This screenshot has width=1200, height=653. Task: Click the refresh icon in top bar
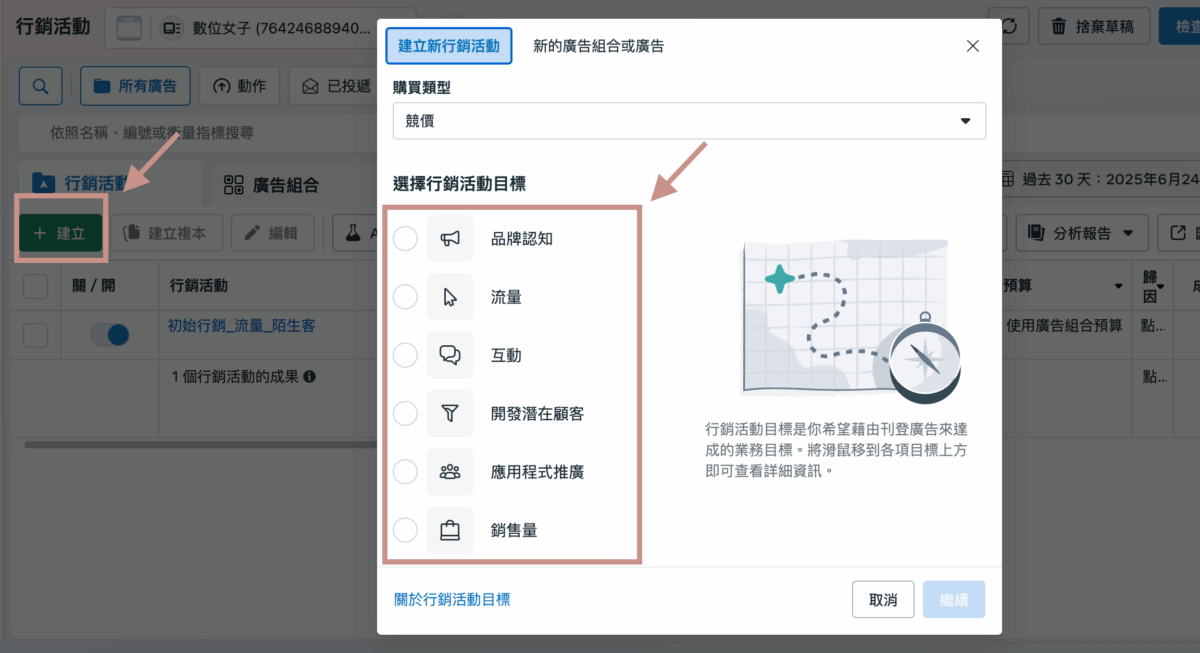pos(1010,27)
